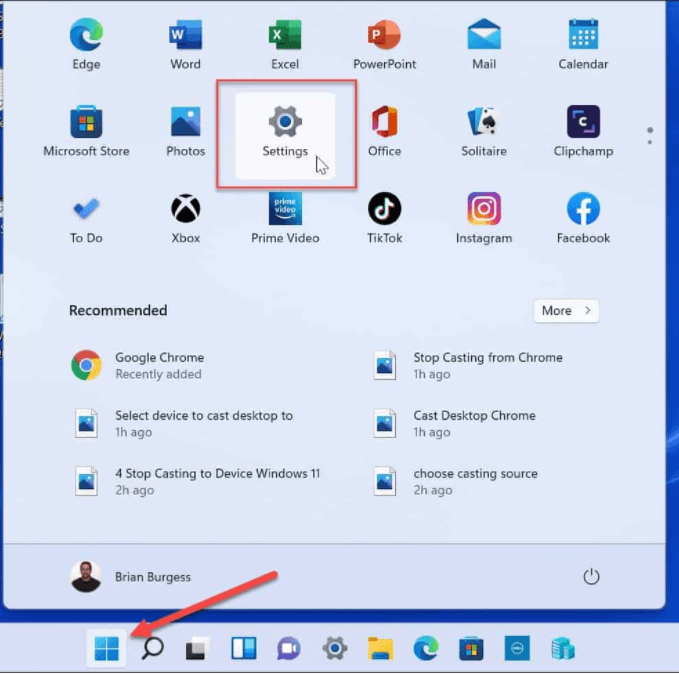Viewport: 679px width, 674px height.
Task: Open 'Stop Casting from Chrome' file
Action: coord(468,365)
